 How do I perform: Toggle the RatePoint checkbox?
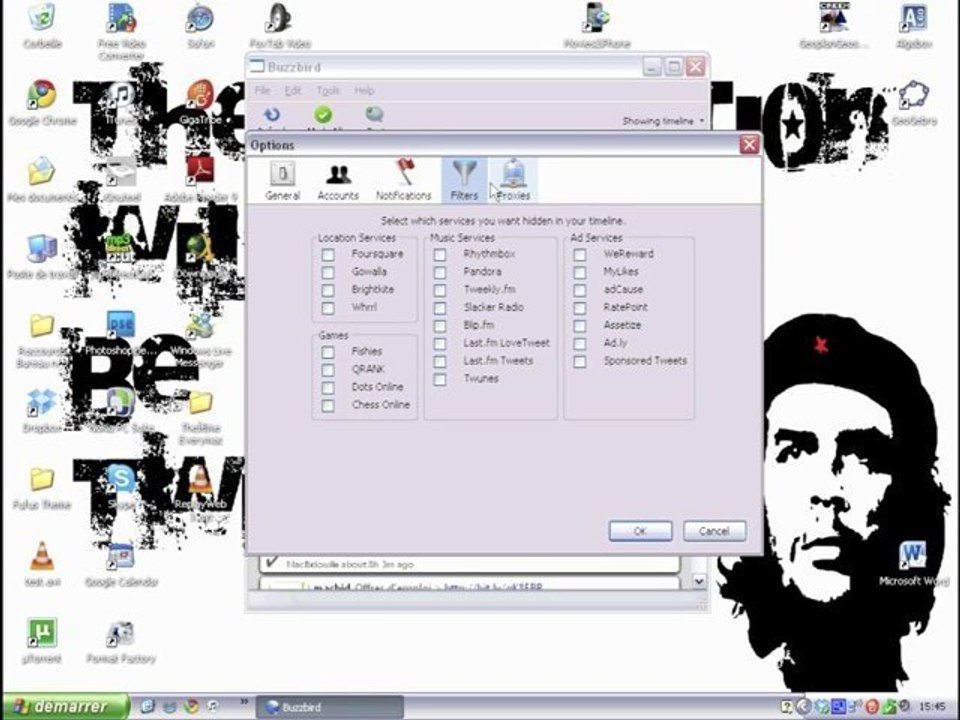click(x=579, y=307)
